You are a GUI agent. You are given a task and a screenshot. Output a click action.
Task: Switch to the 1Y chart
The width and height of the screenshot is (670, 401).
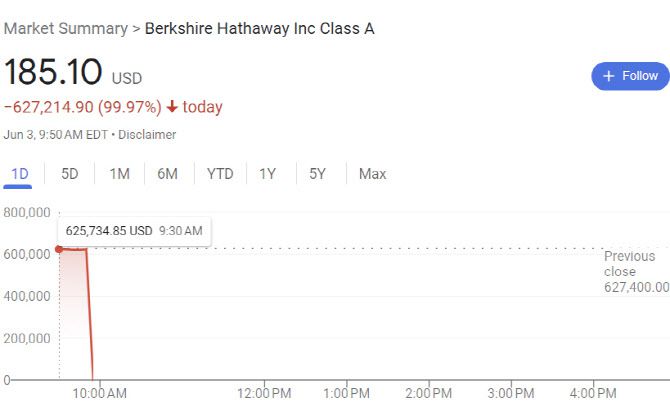[x=267, y=174]
